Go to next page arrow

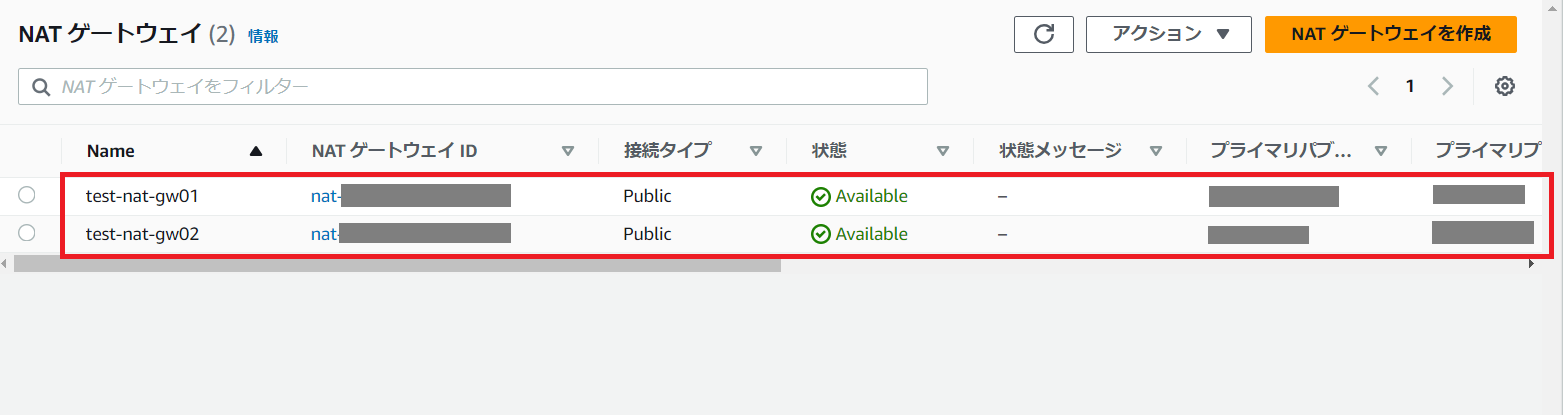[x=1447, y=86]
